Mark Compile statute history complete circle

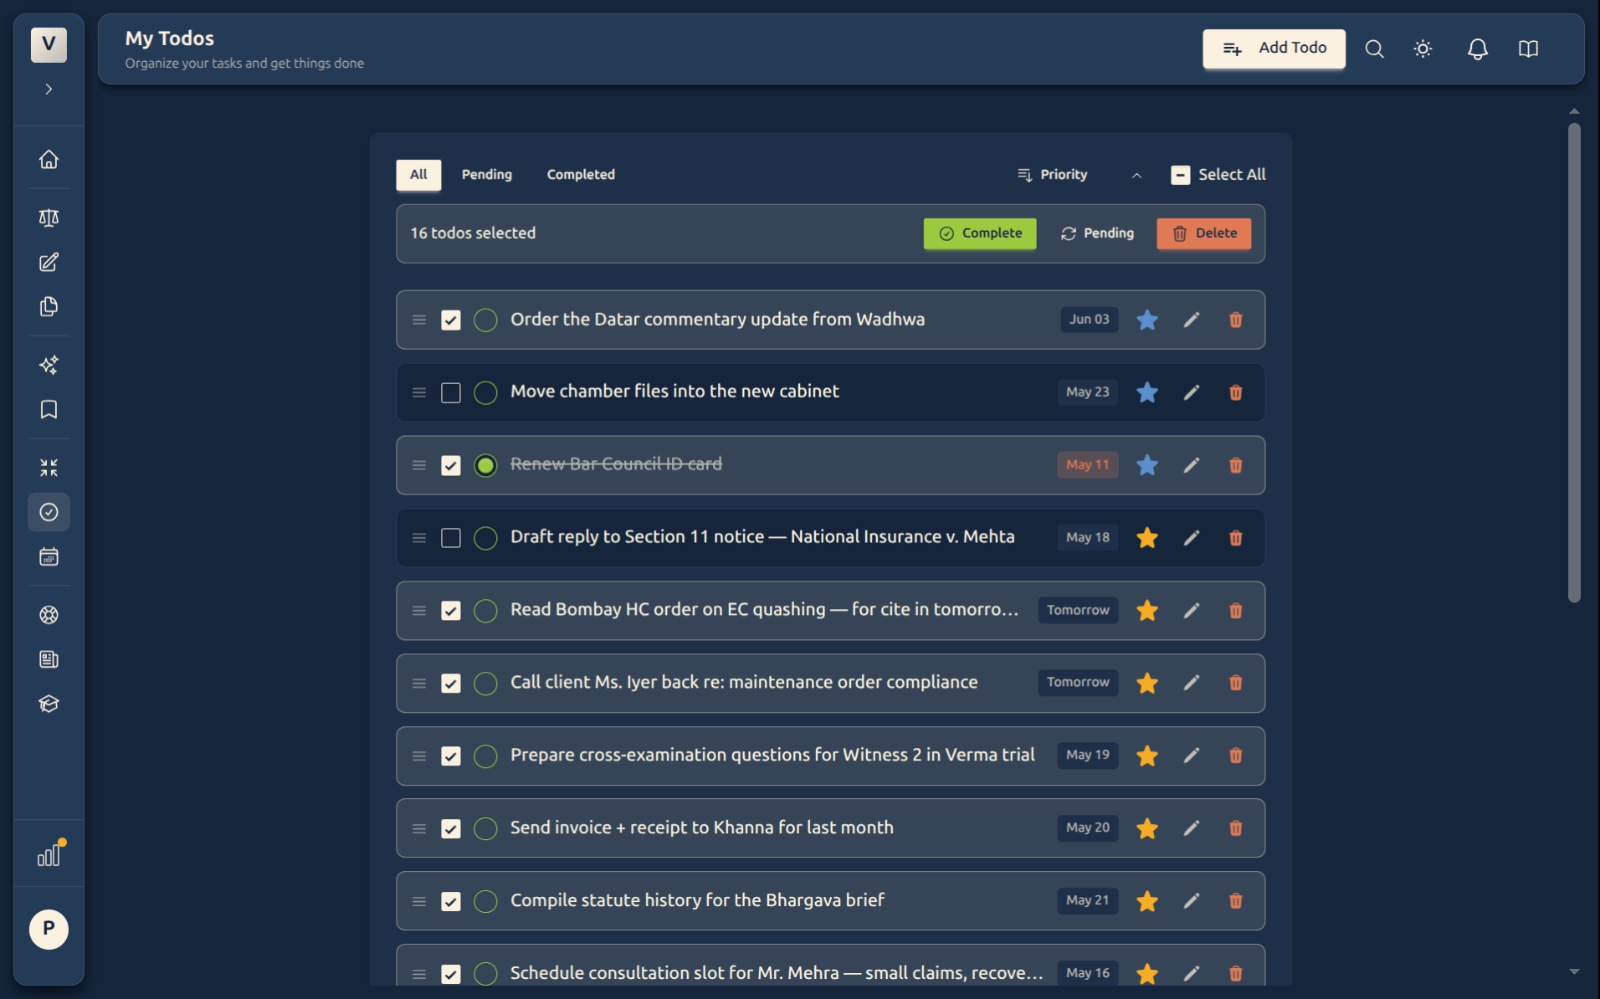(485, 902)
